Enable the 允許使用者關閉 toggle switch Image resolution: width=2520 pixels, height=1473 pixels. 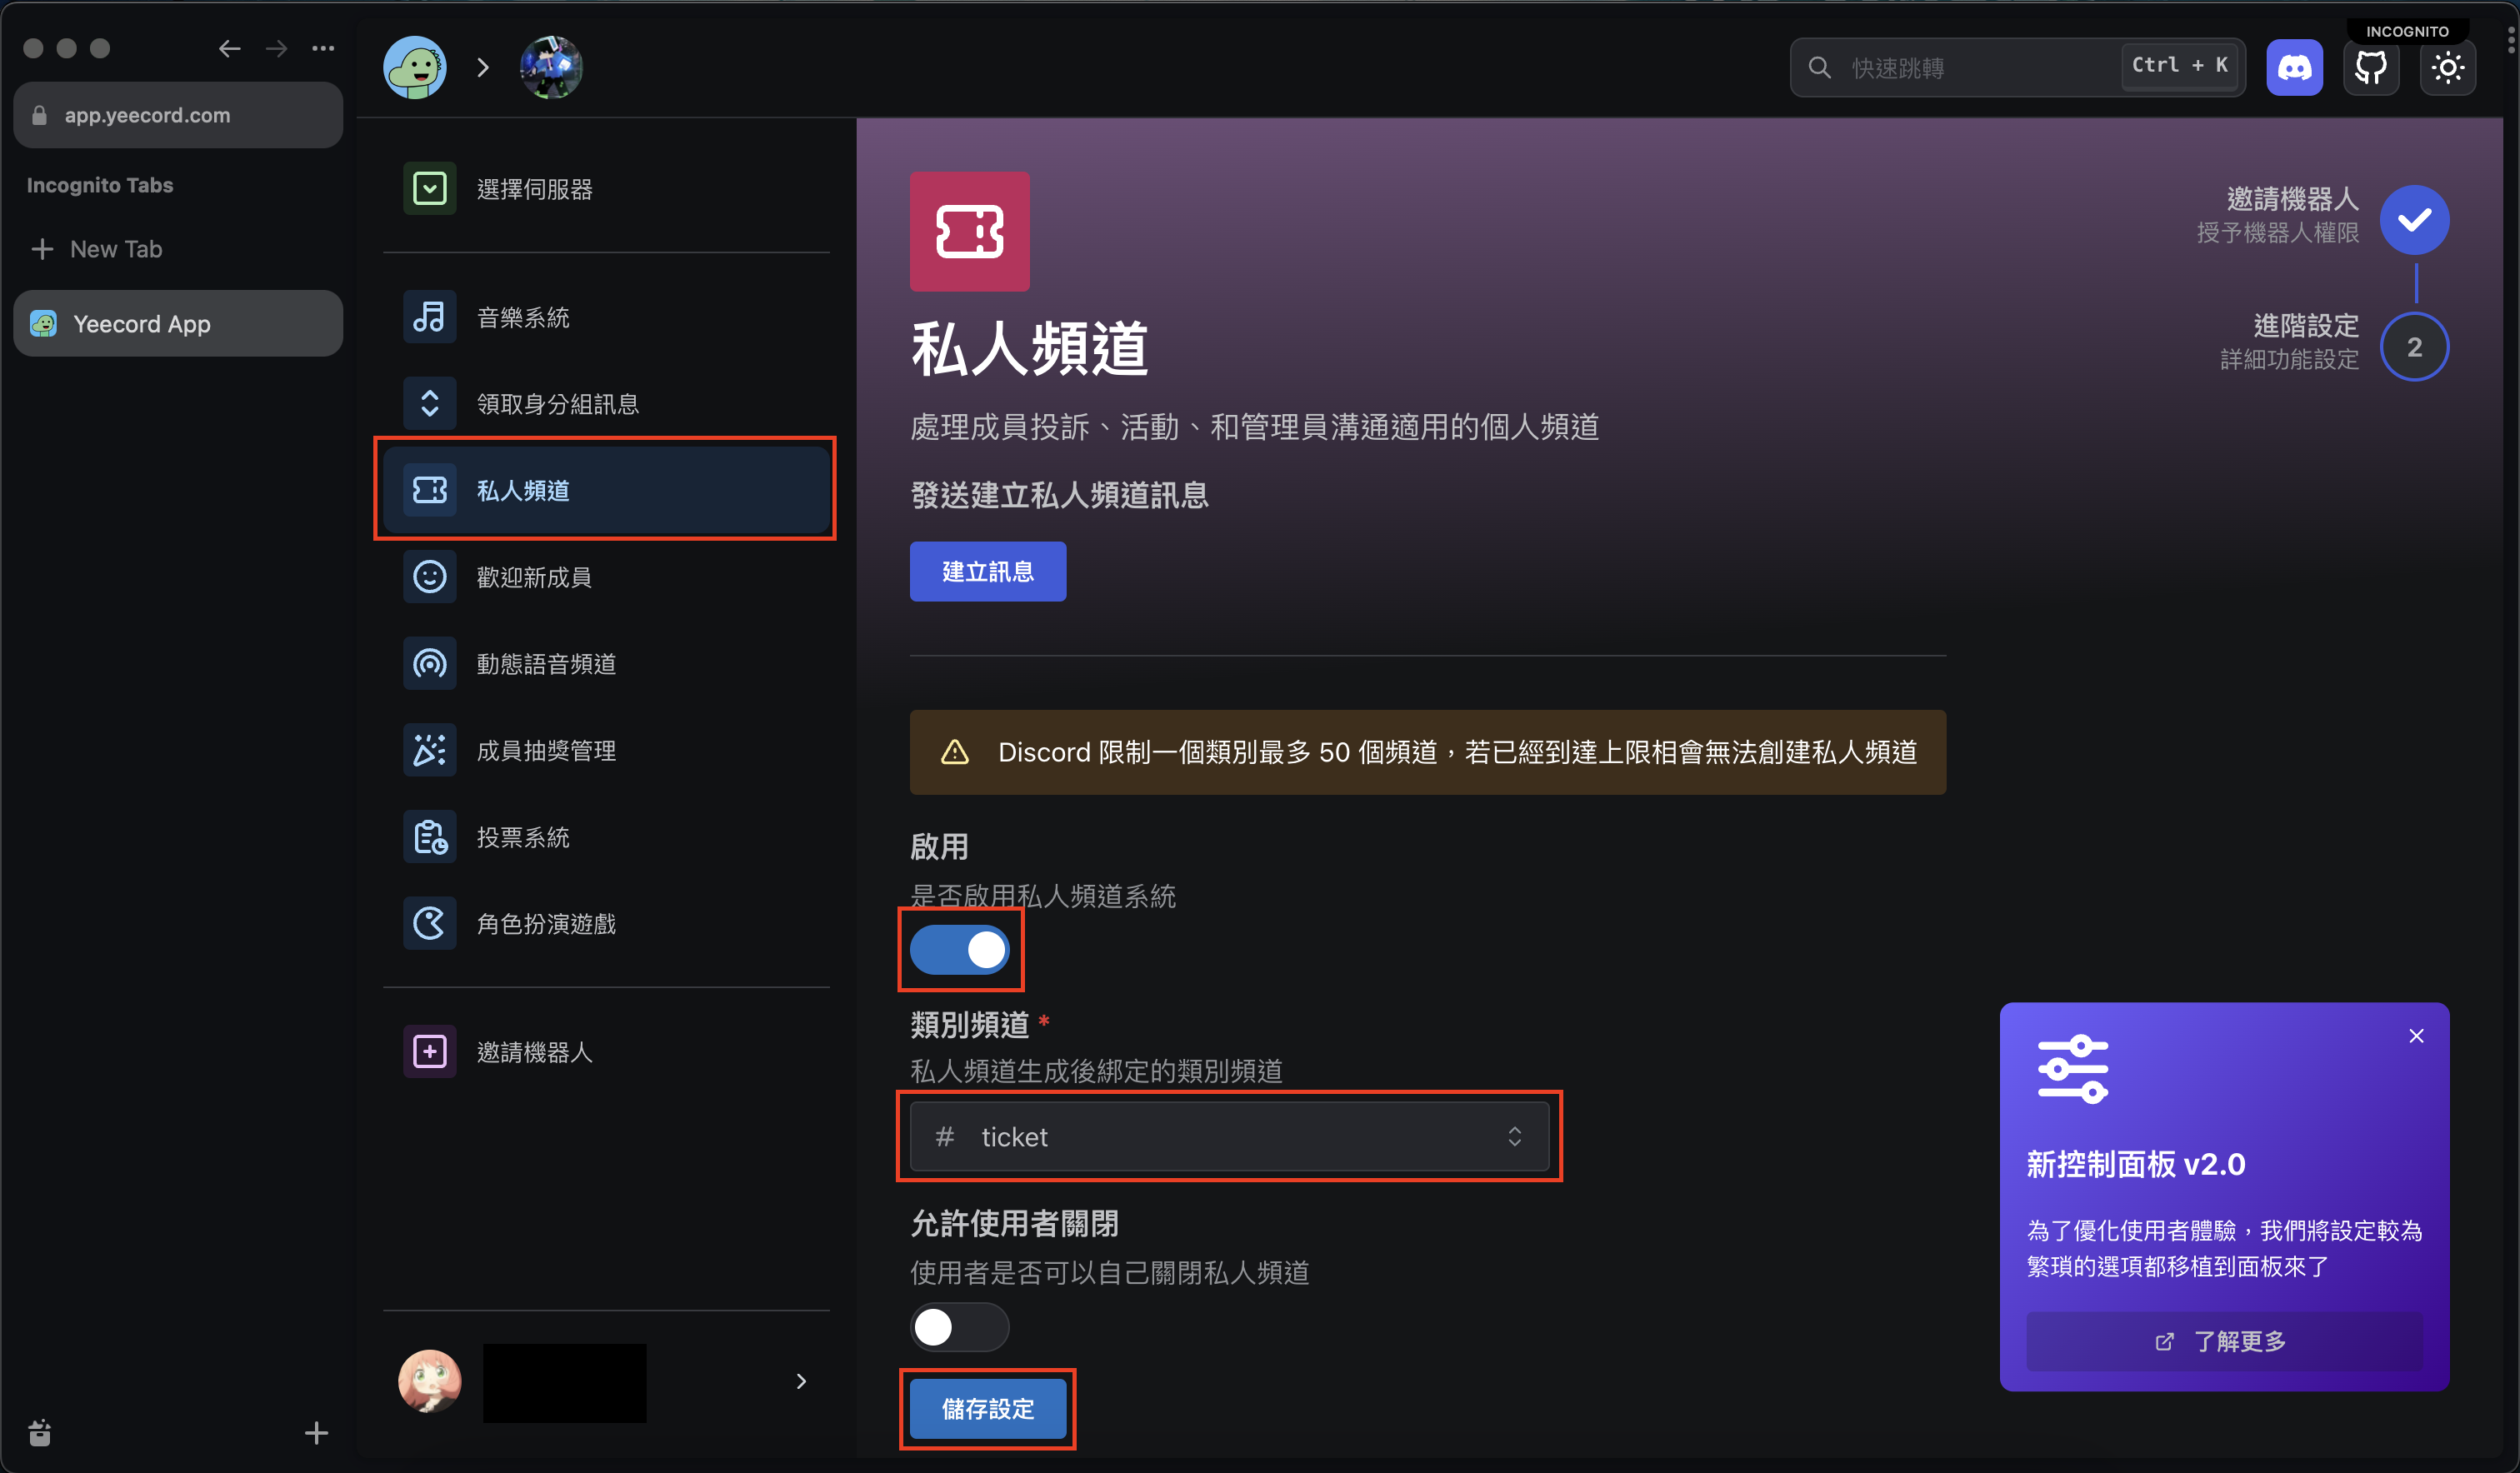click(x=960, y=1327)
